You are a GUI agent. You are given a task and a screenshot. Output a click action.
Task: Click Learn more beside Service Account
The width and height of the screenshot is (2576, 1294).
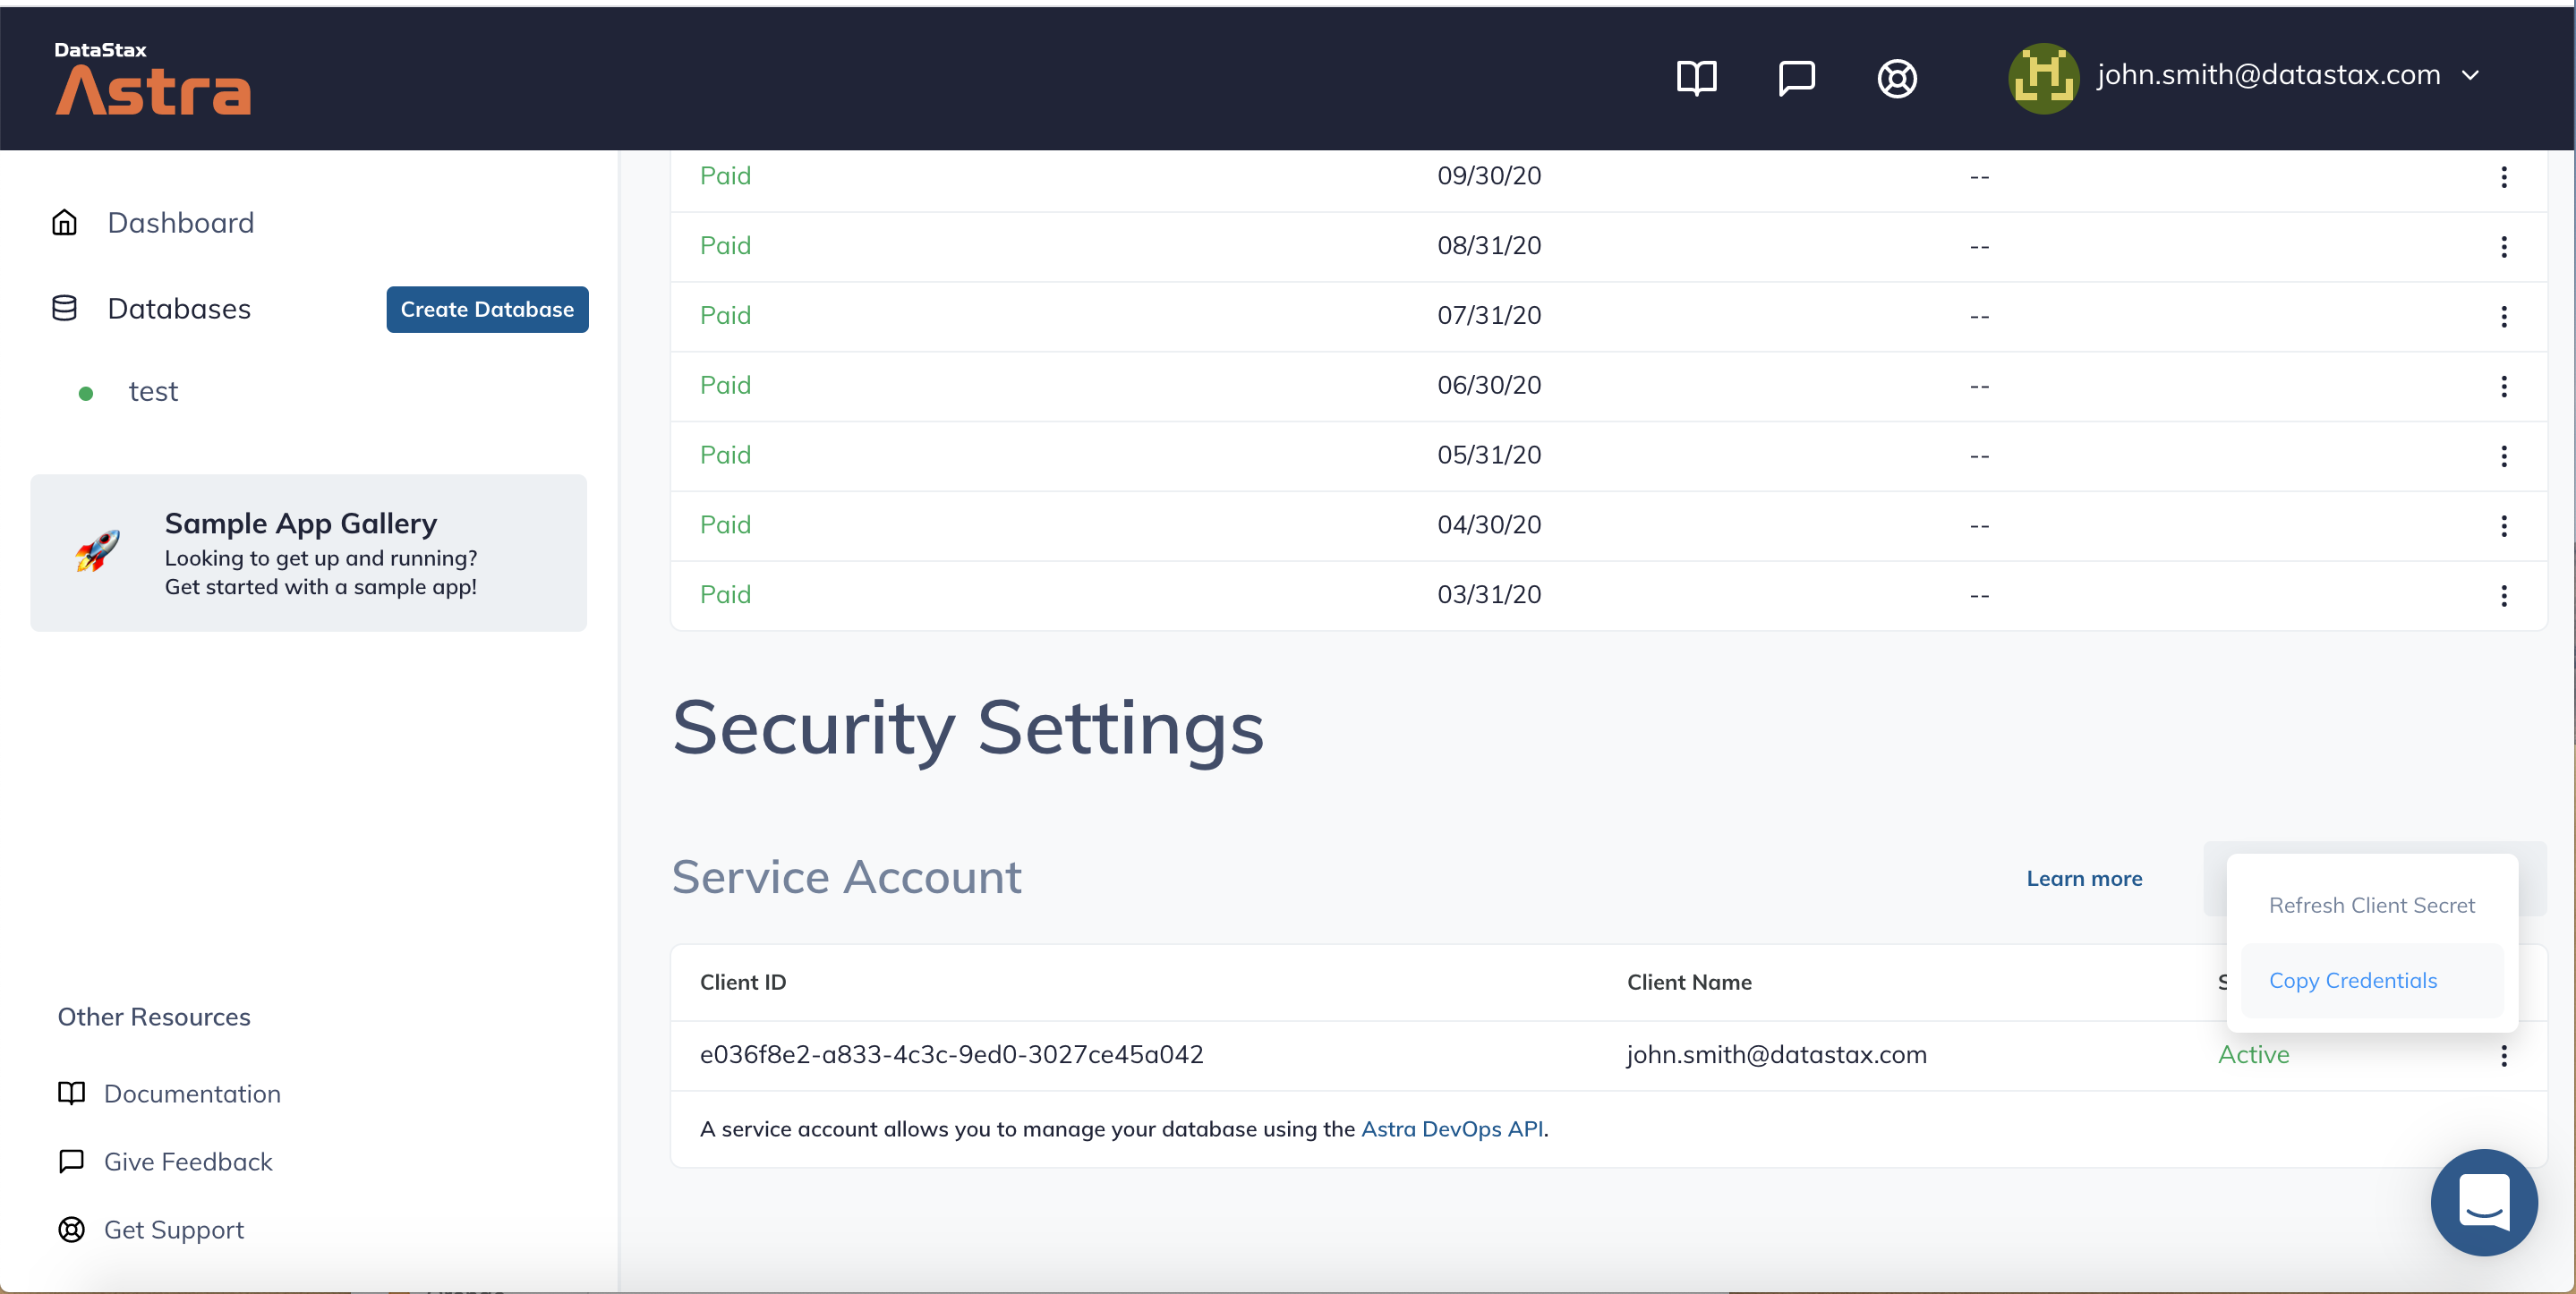pyautogui.click(x=2084, y=878)
